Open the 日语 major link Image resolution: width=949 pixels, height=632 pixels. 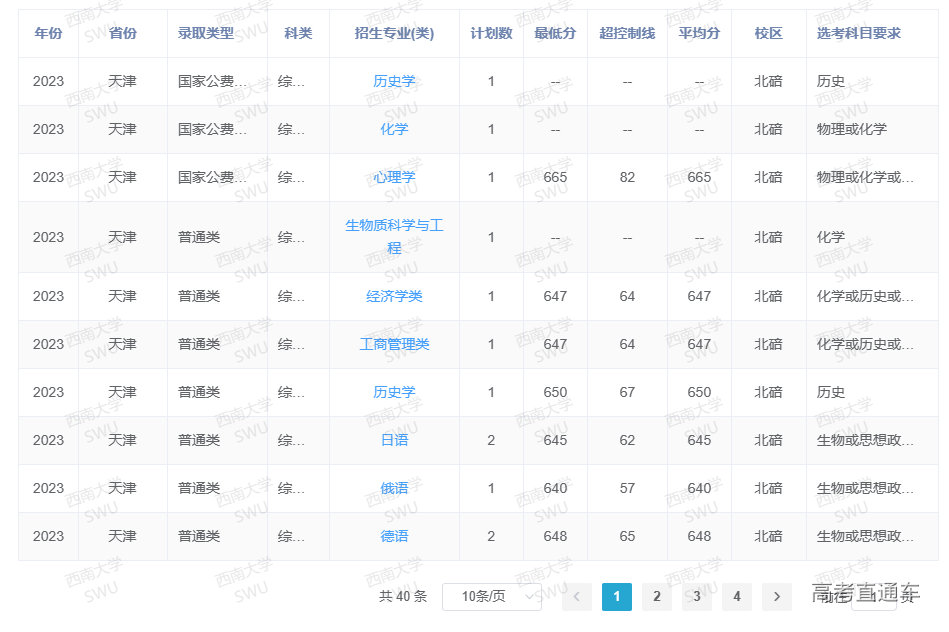tap(394, 440)
